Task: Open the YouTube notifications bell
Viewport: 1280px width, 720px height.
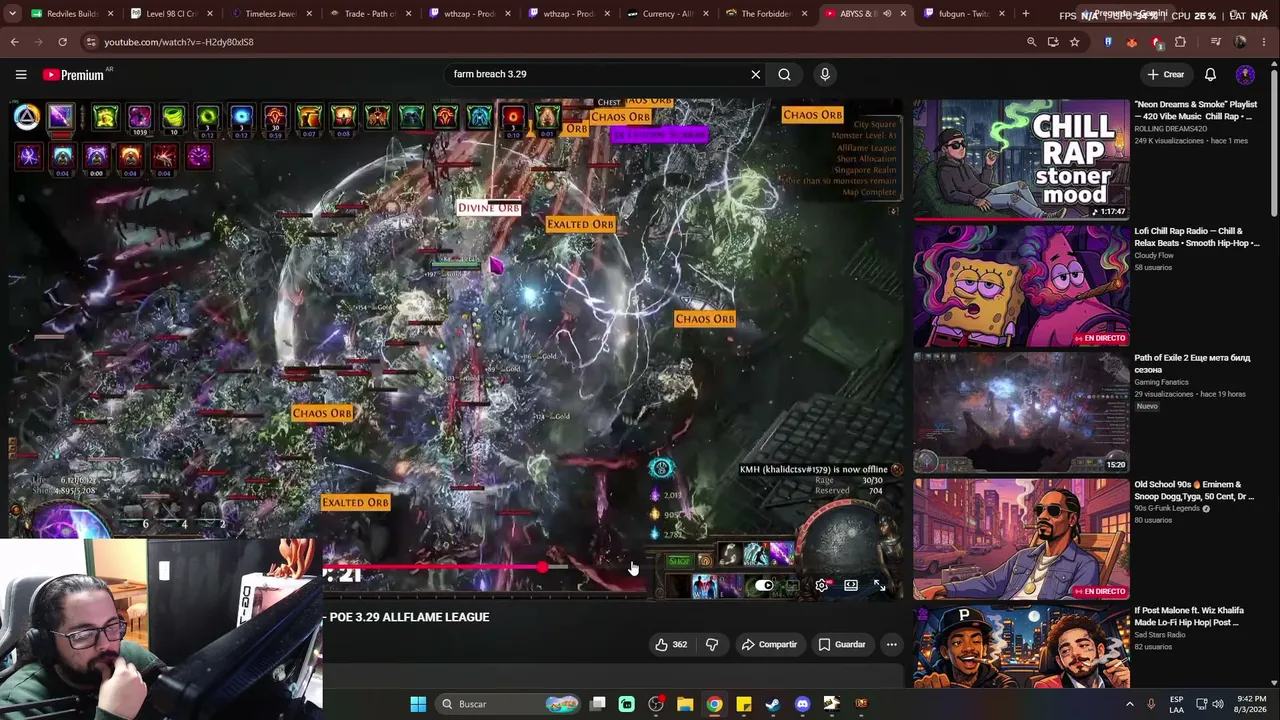Action: 1210,74
